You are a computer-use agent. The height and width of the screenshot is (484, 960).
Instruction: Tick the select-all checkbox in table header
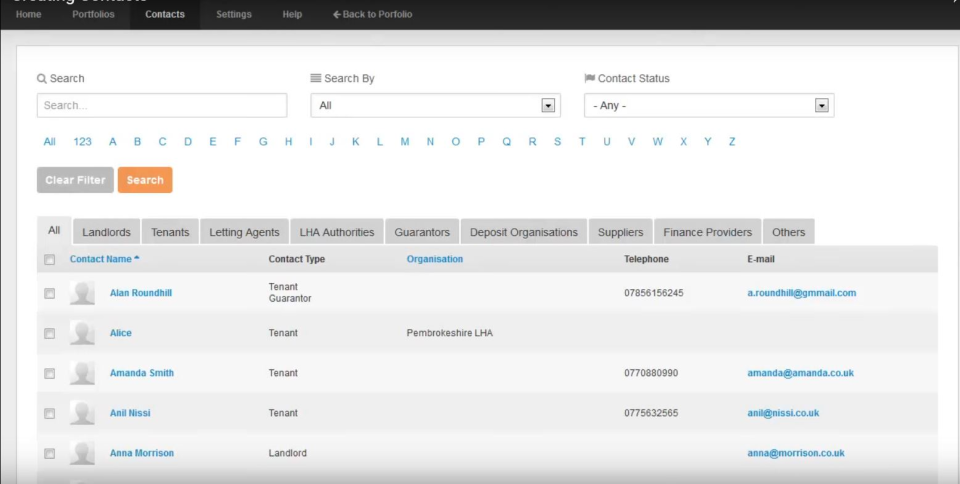click(50, 259)
